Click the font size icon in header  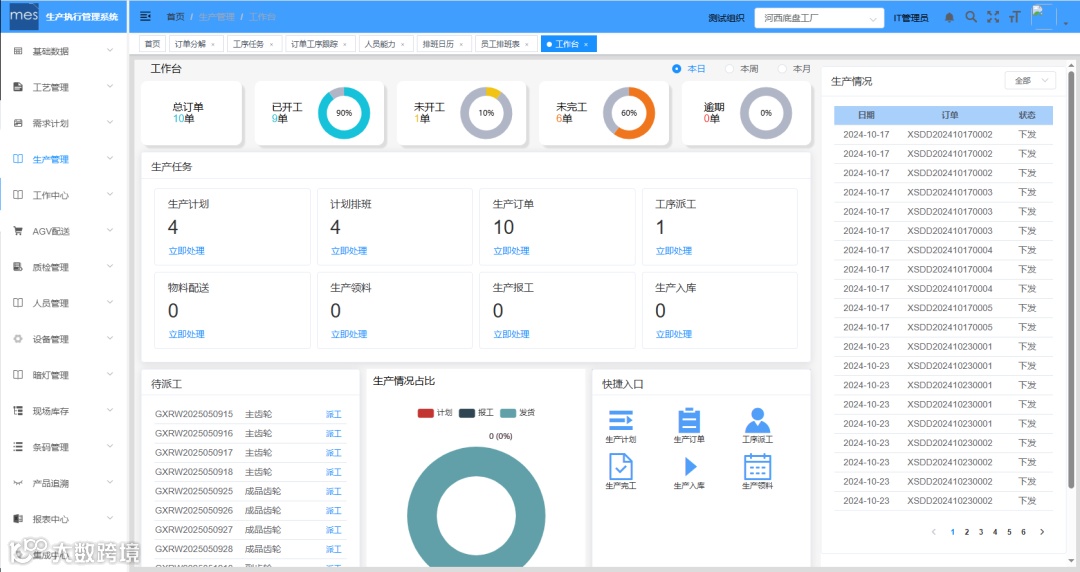click(x=1014, y=17)
